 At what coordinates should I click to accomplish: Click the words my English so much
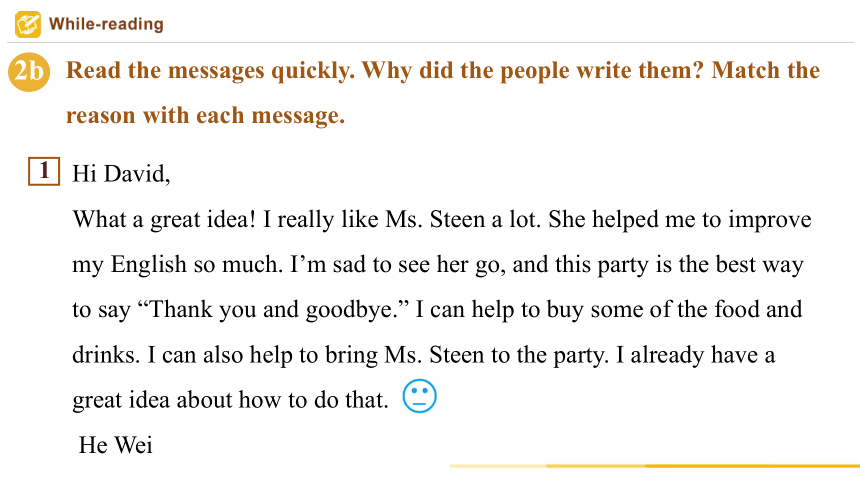click(178, 265)
